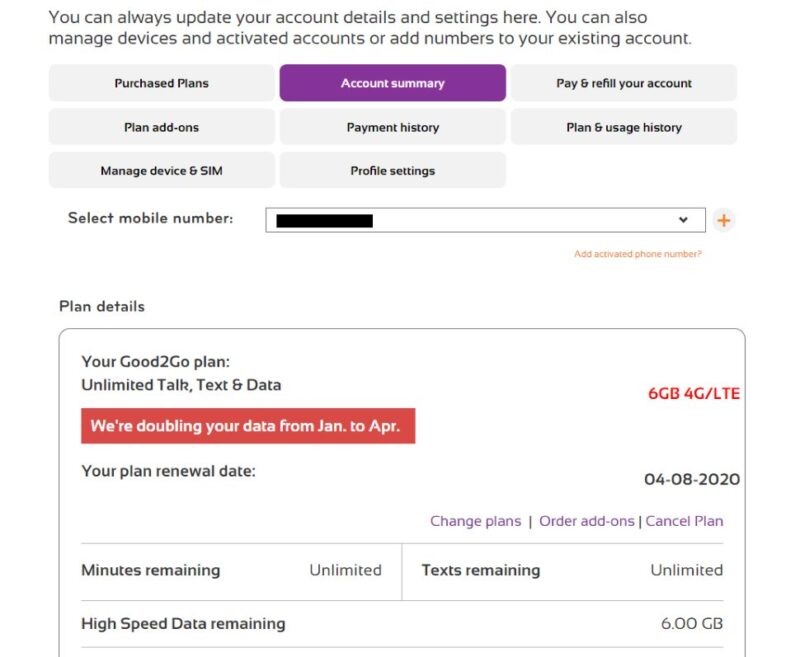Click Order add-ons
800x657 pixels.
587,521
